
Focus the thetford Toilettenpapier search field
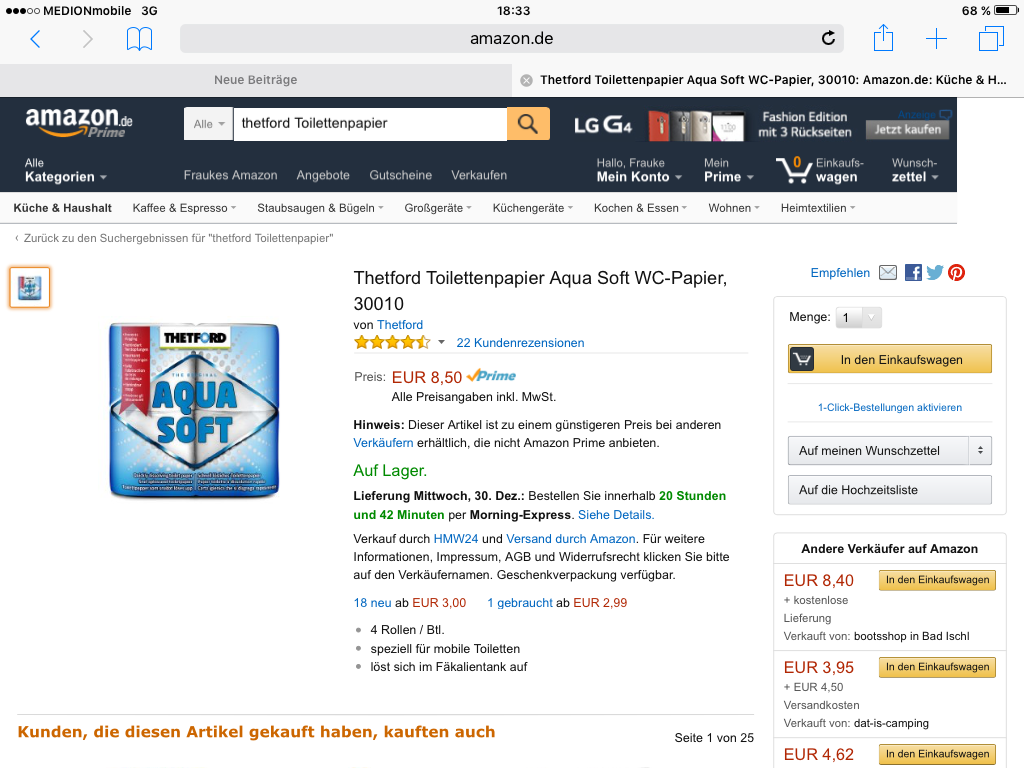tap(370, 123)
